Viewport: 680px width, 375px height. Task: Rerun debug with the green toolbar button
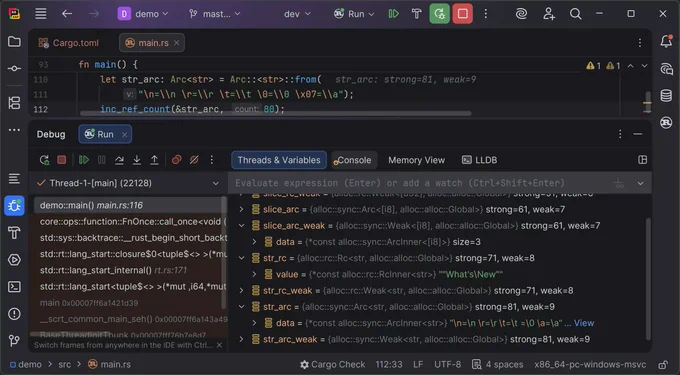[439, 14]
